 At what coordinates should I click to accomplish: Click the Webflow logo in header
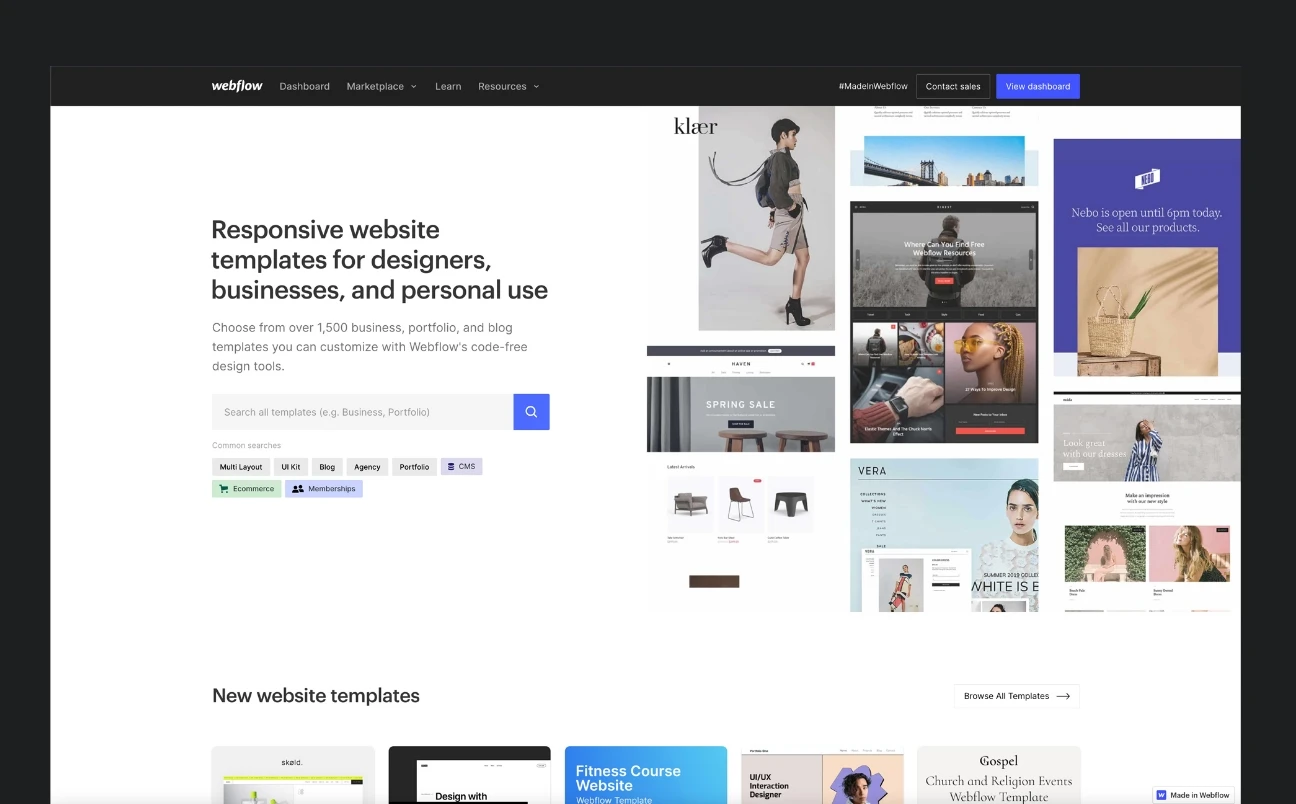(x=237, y=86)
